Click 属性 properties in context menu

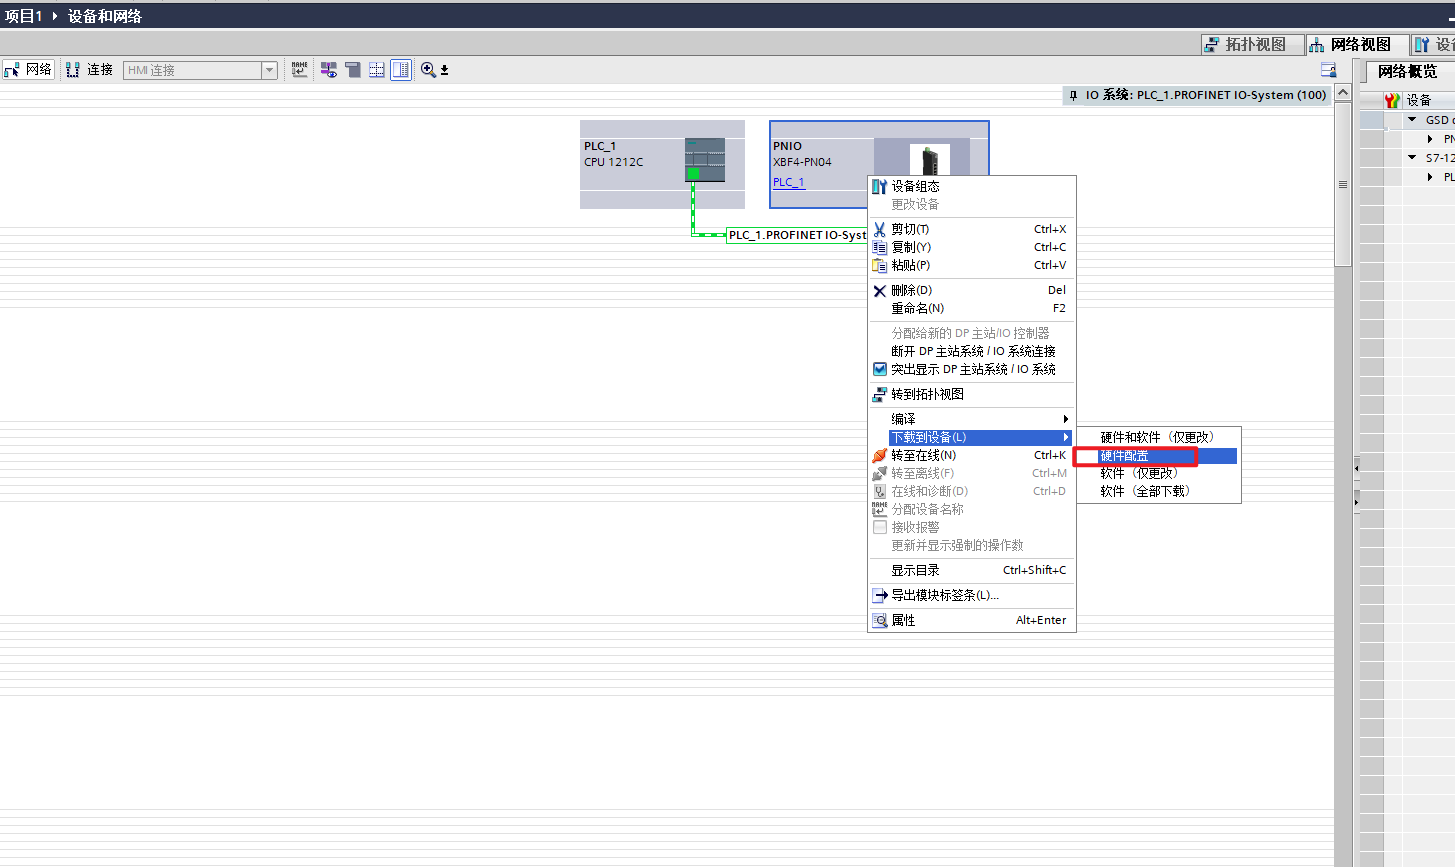click(903, 620)
